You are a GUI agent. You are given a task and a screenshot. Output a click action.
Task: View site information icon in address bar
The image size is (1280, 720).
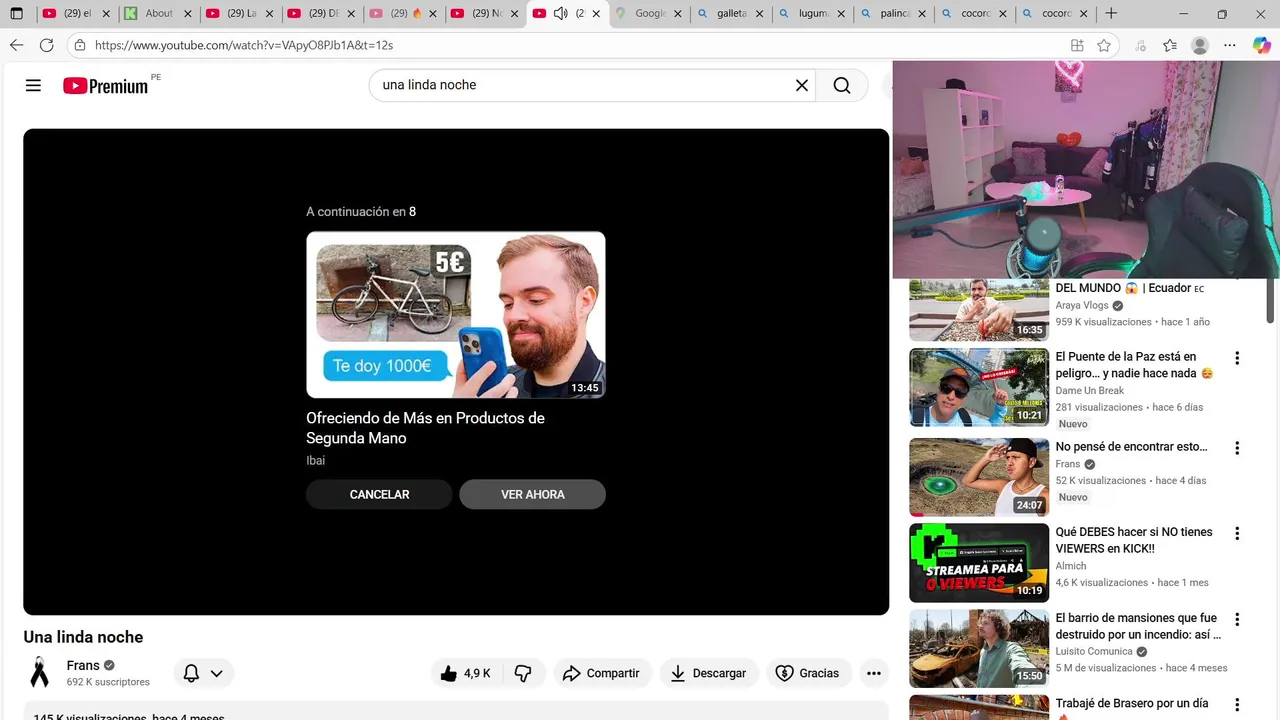80,45
